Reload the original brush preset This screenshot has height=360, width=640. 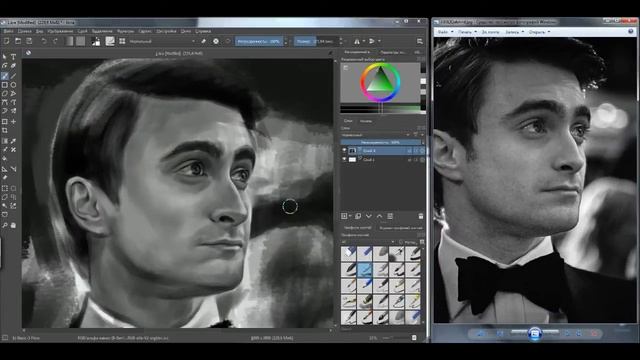228,41
